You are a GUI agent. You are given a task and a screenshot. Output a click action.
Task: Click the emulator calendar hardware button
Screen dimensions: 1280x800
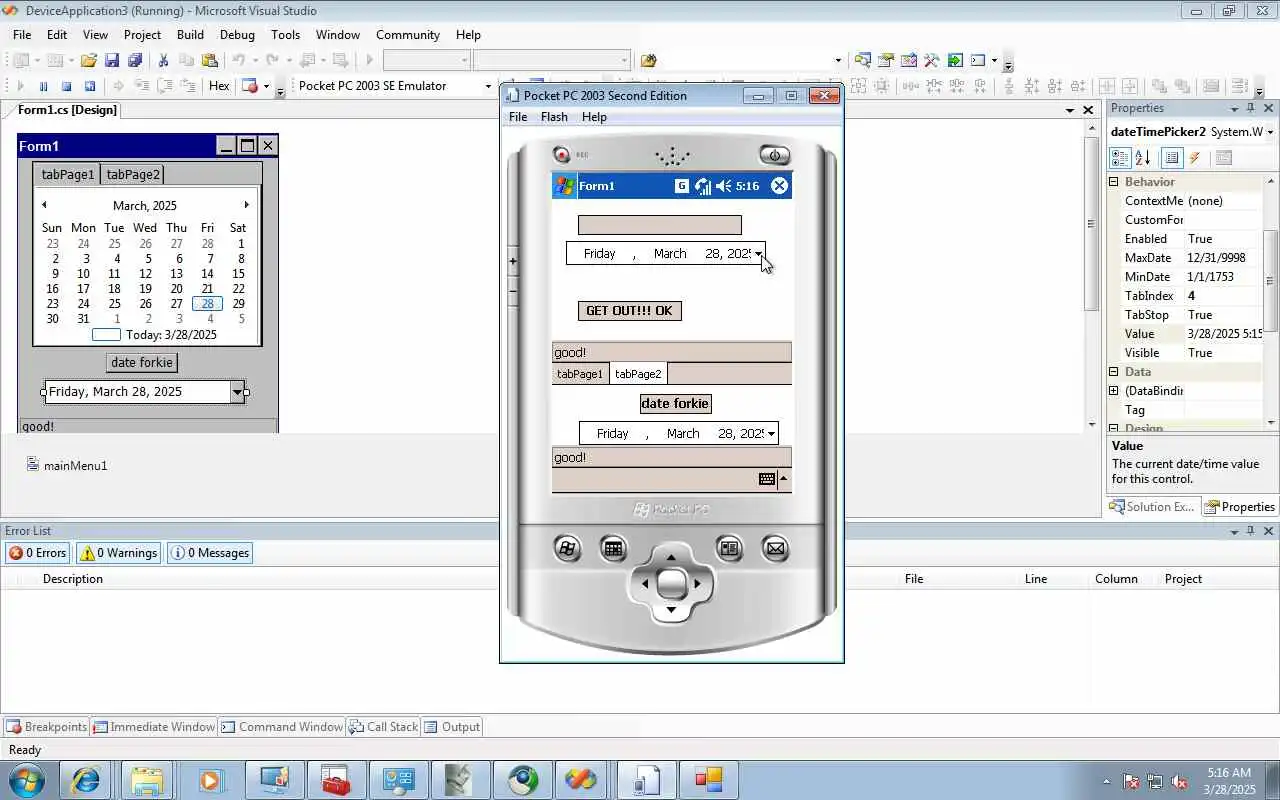coord(613,548)
